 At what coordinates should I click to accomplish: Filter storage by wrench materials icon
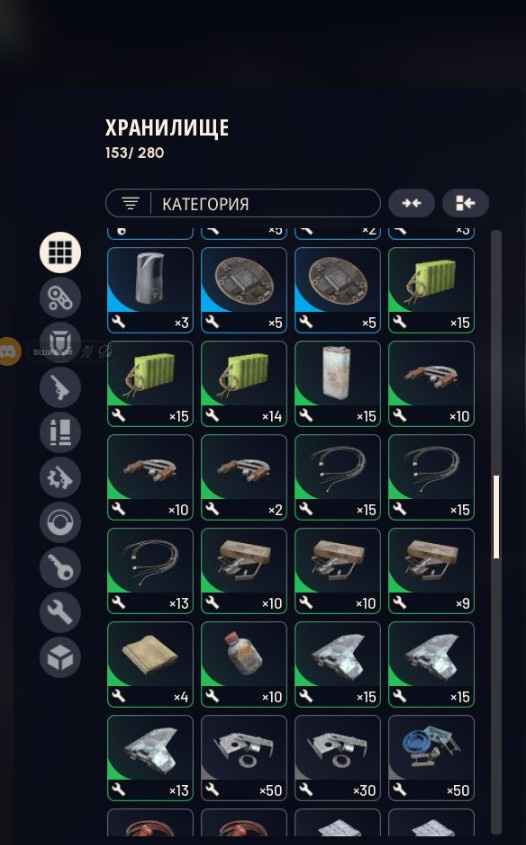60,612
